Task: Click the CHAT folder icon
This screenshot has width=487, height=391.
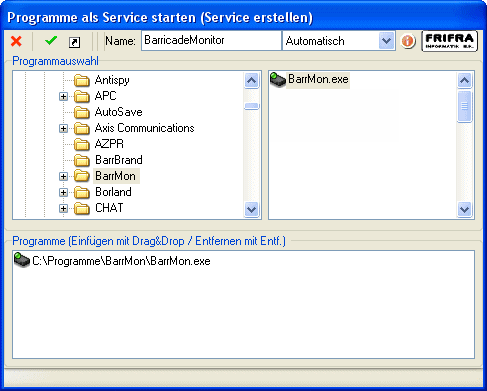Action: [82, 208]
